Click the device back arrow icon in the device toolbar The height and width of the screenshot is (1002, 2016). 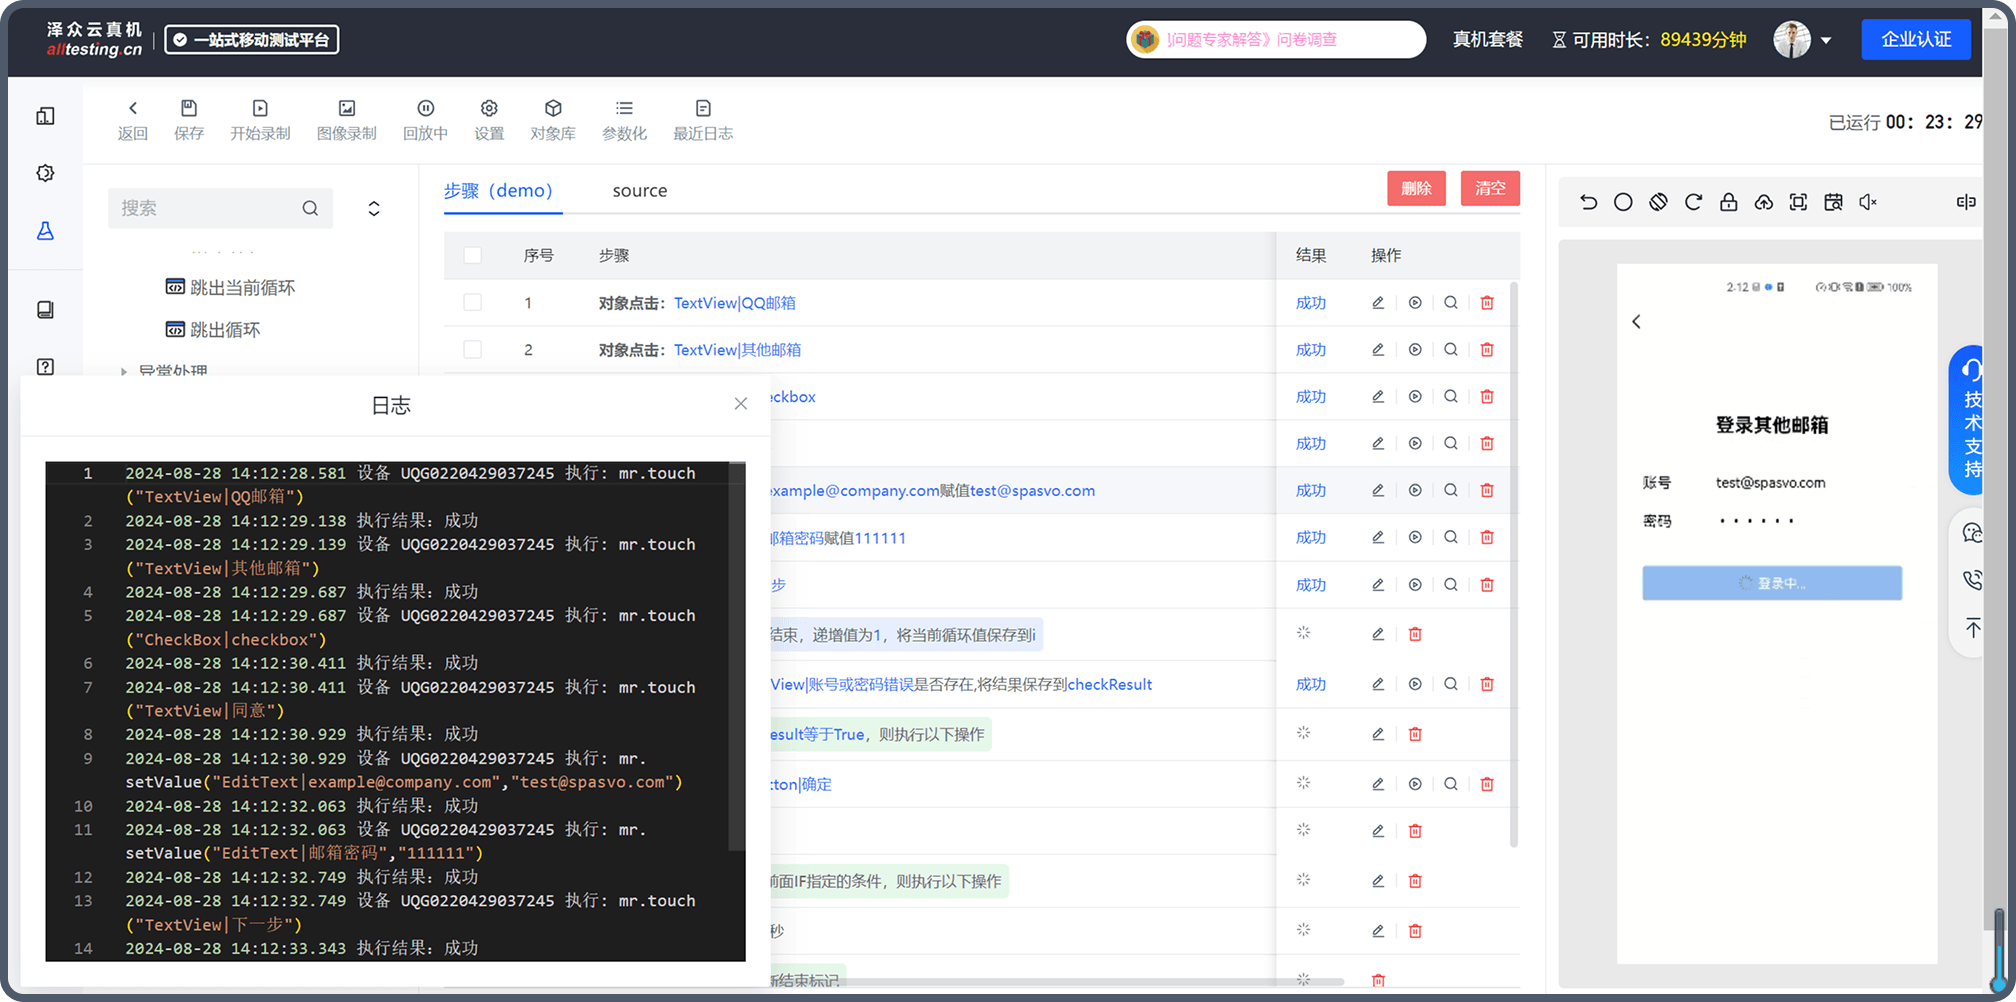1588,202
